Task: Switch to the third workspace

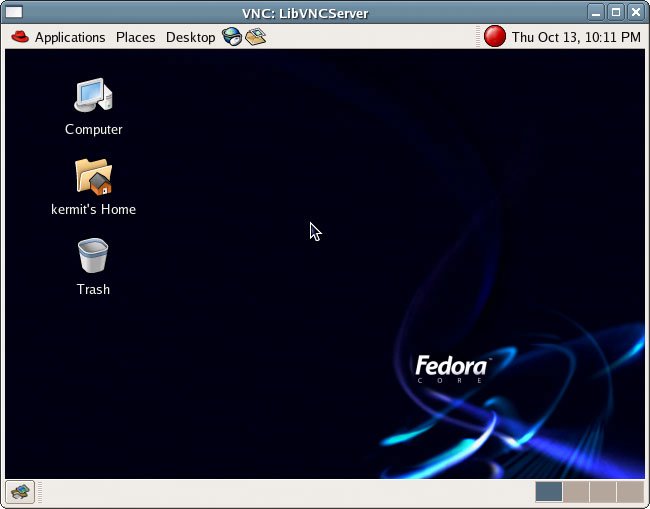Action: coord(603,491)
